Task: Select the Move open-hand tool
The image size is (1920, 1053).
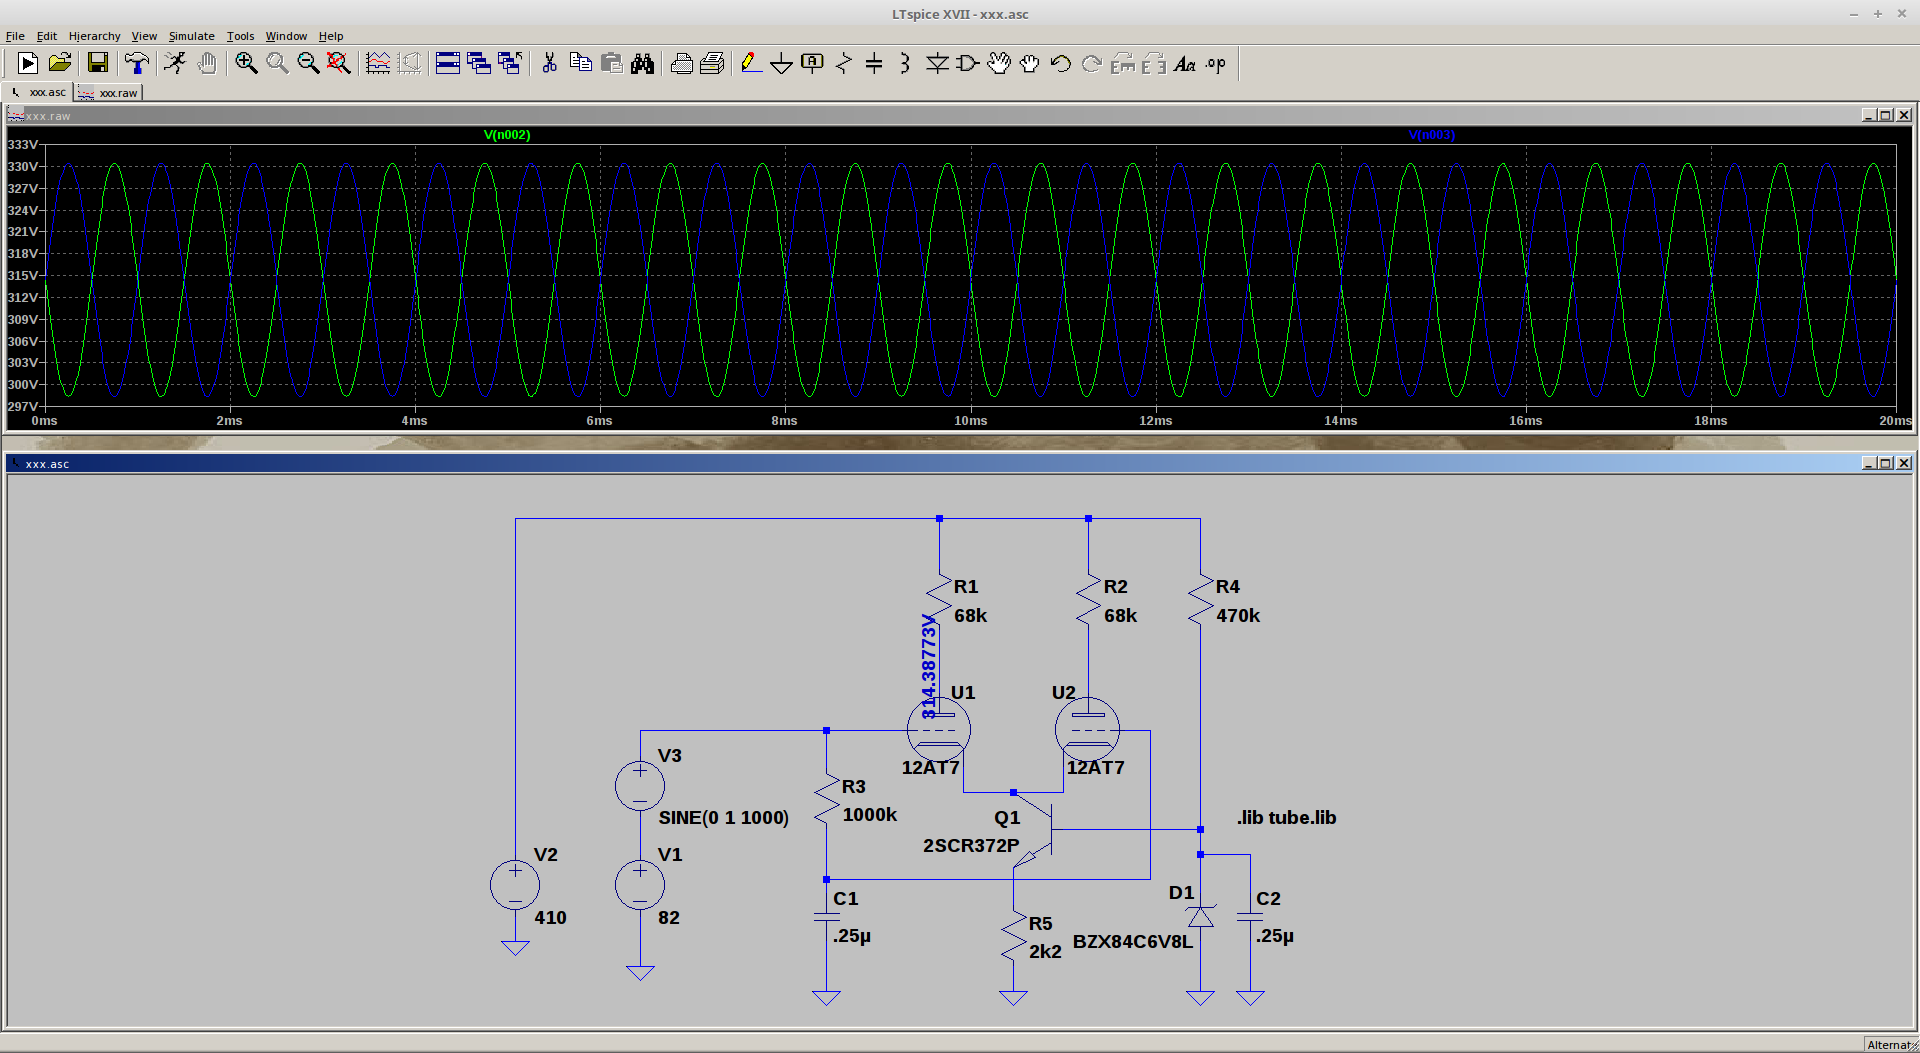Action: [x=999, y=63]
